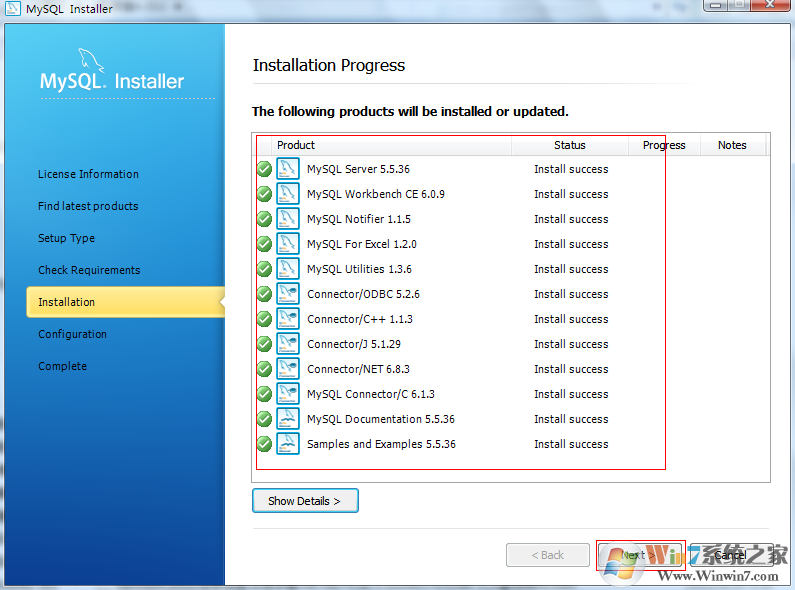The image size is (795, 590).
Task: Click green check icon beside MySQL Notifier 1.1.5
Action: coord(264,219)
